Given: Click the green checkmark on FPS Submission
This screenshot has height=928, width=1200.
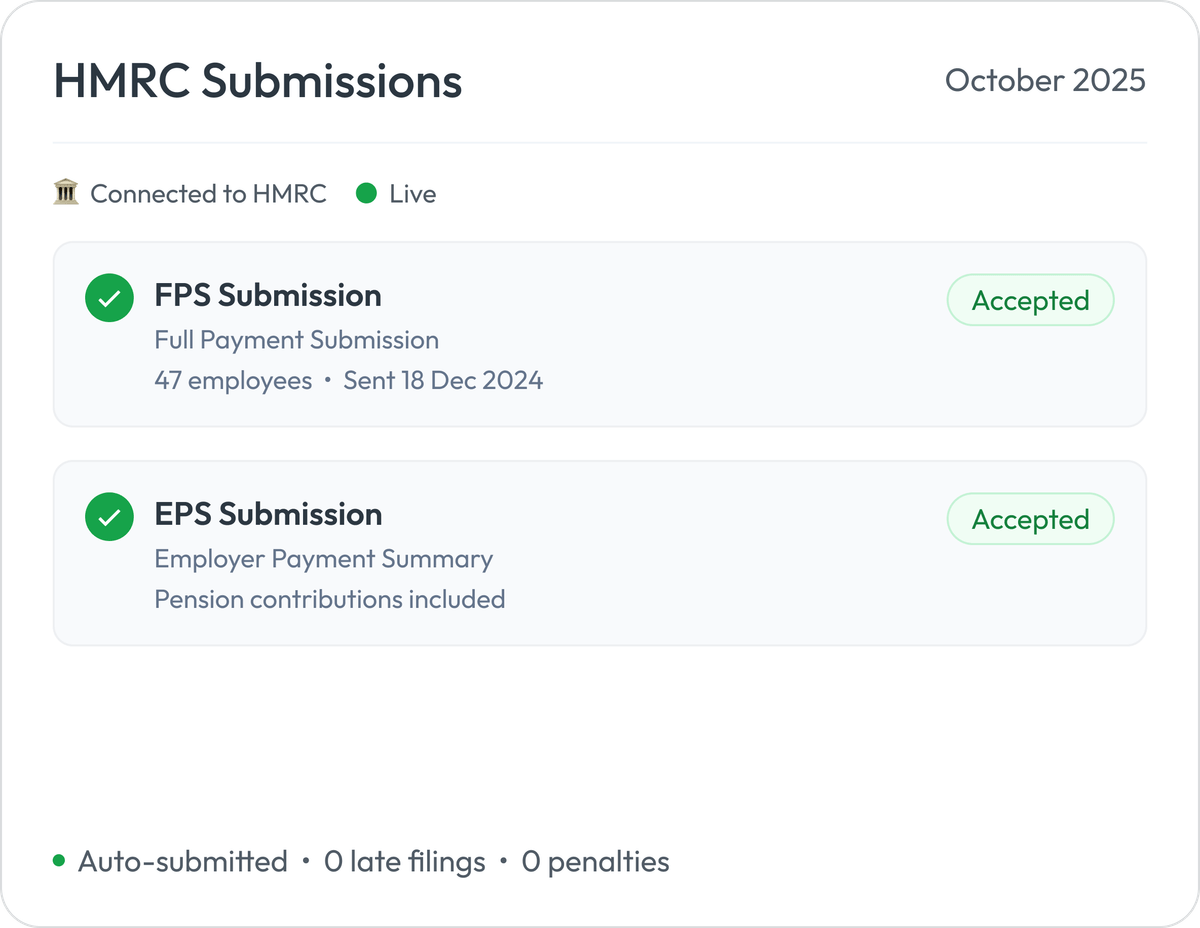Looking at the screenshot, I should [x=110, y=298].
